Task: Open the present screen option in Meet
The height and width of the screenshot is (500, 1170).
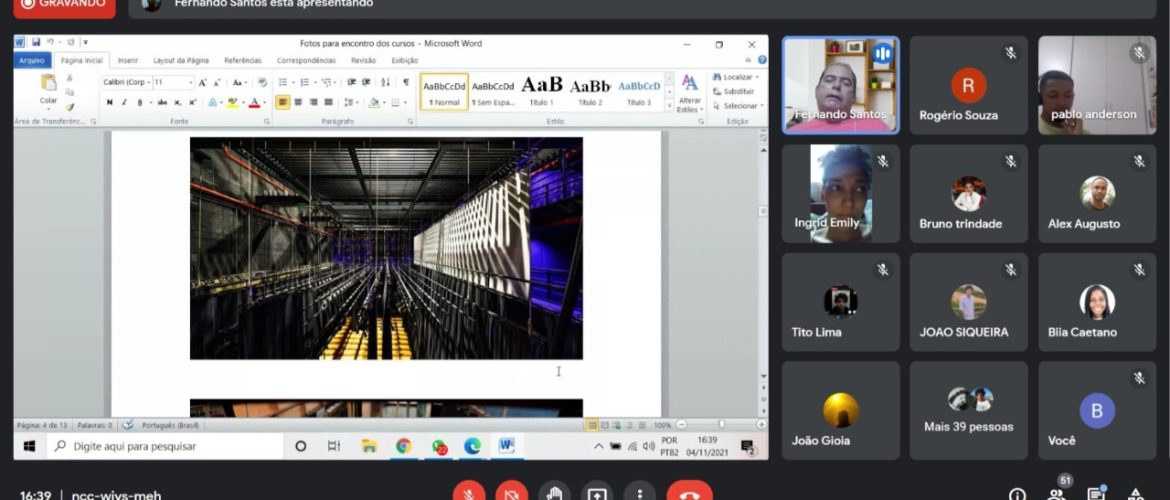Action: tap(597, 493)
